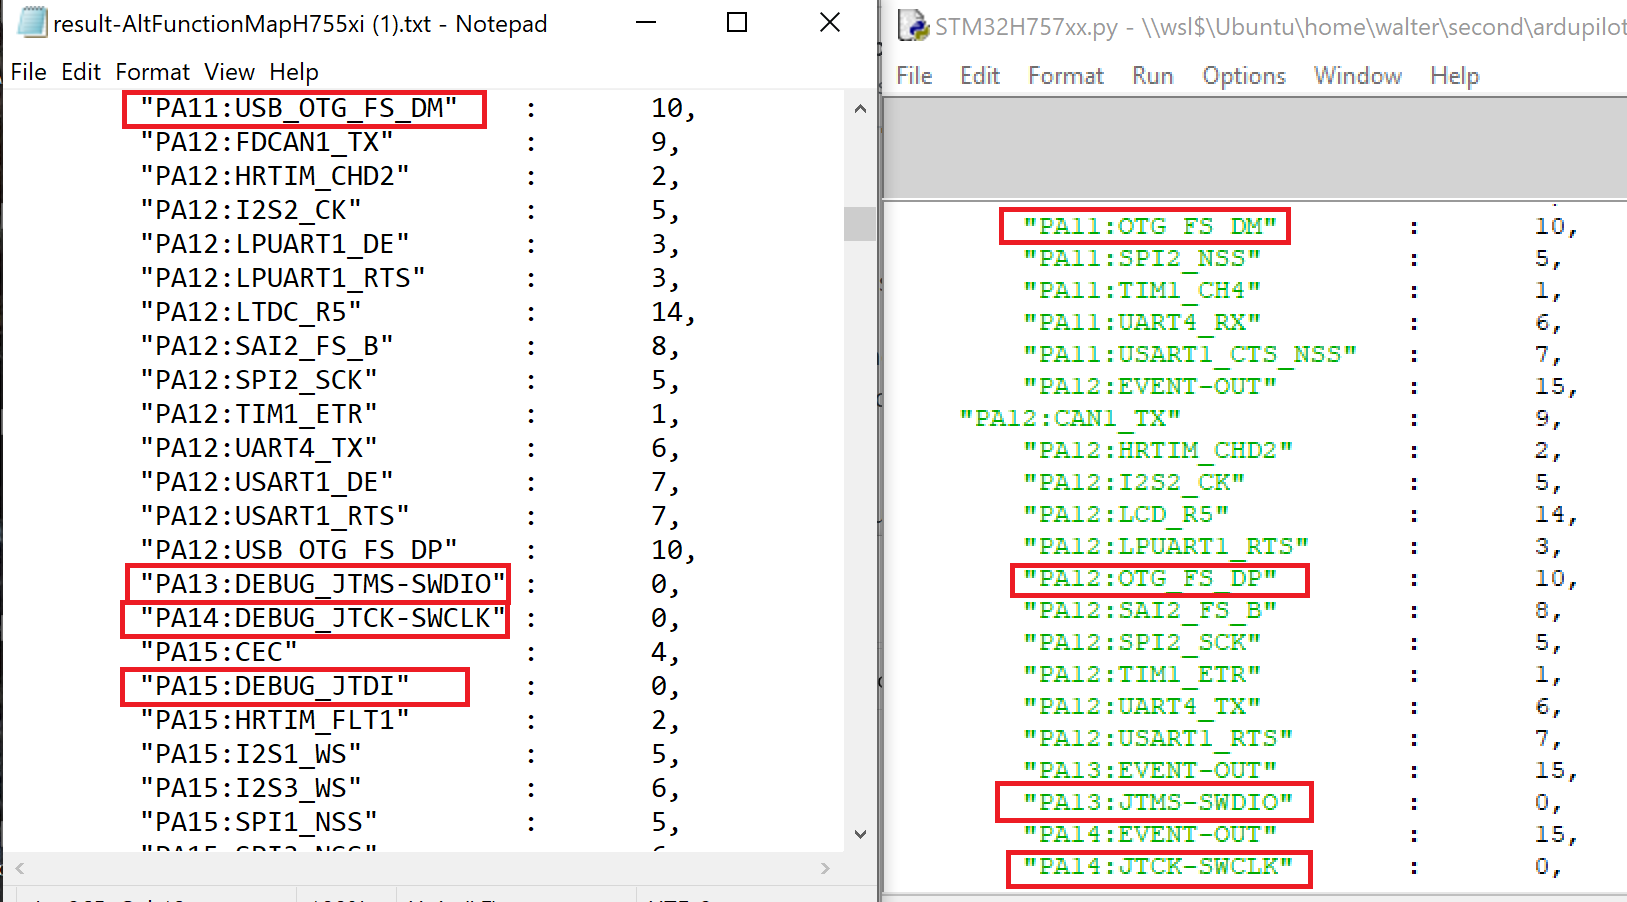Click the scroll-down arrow in Notepad
The width and height of the screenshot is (1627, 902).
860,833
